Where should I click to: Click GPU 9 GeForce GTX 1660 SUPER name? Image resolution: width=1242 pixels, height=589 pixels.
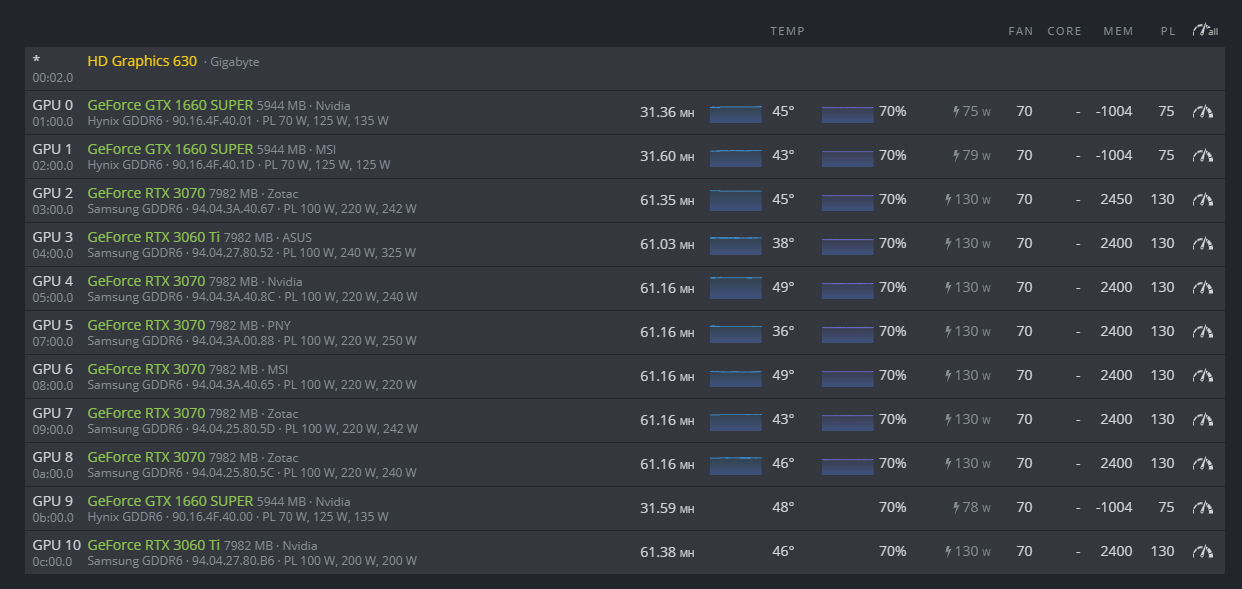click(x=170, y=501)
